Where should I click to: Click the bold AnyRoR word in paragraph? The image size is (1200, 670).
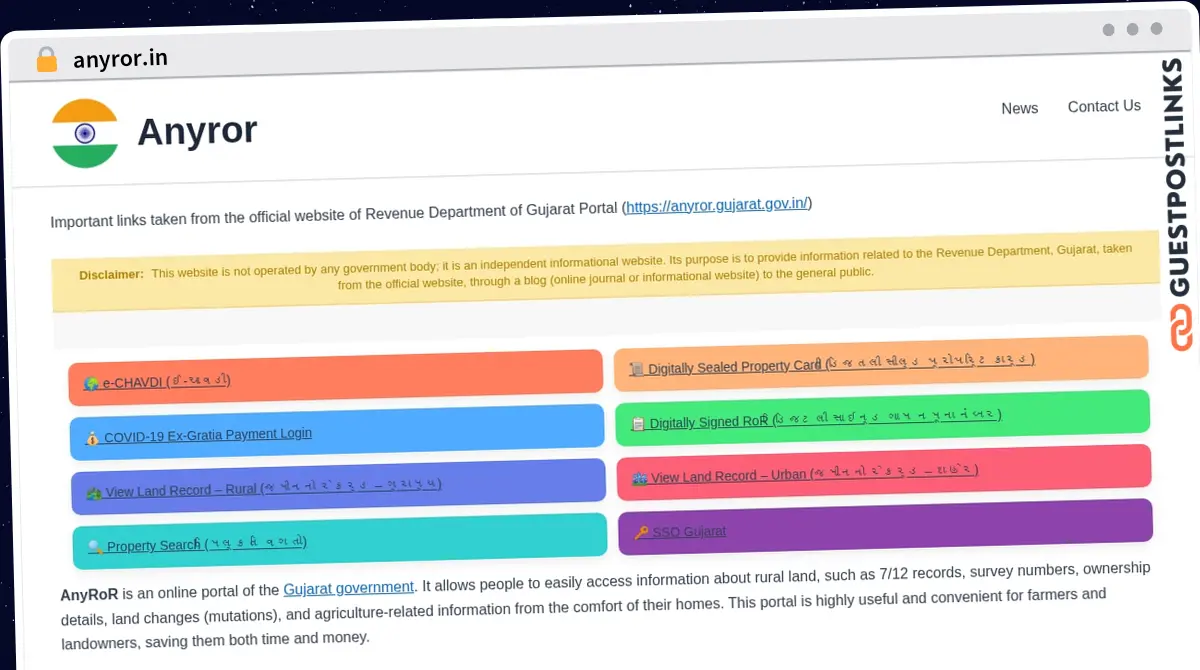[89, 595]
